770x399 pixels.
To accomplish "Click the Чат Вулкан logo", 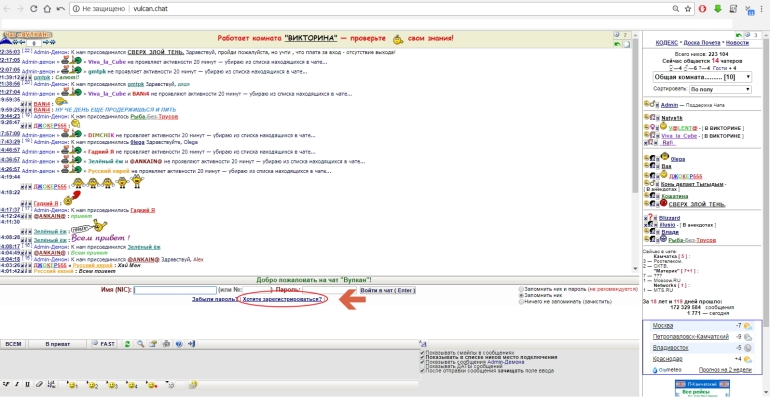I will point(28,35).
